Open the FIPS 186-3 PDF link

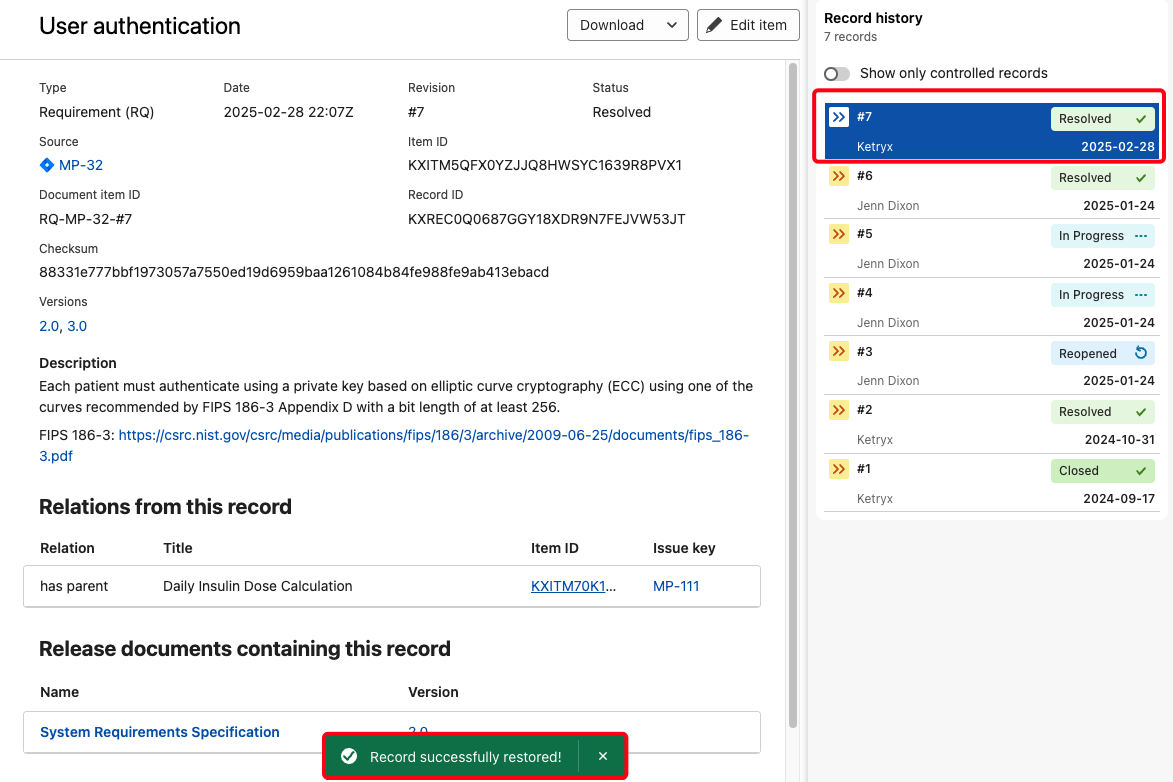pyautogui.click(x=393, y=445)
